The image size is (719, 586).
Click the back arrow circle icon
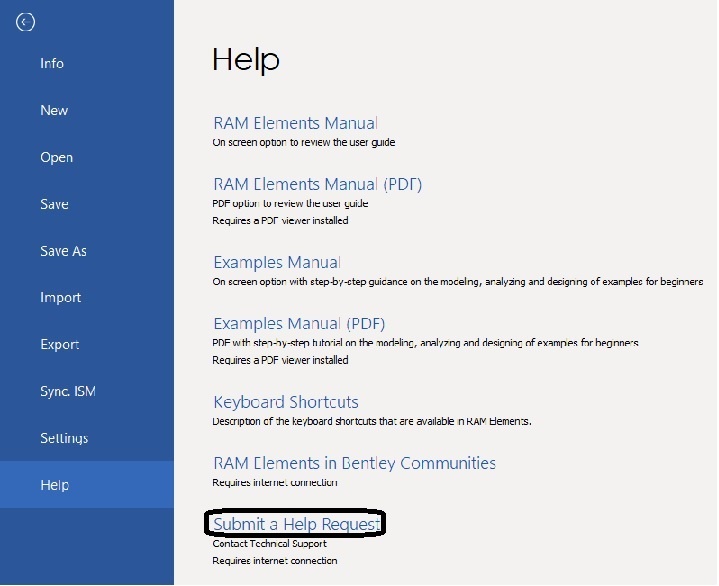25,22
